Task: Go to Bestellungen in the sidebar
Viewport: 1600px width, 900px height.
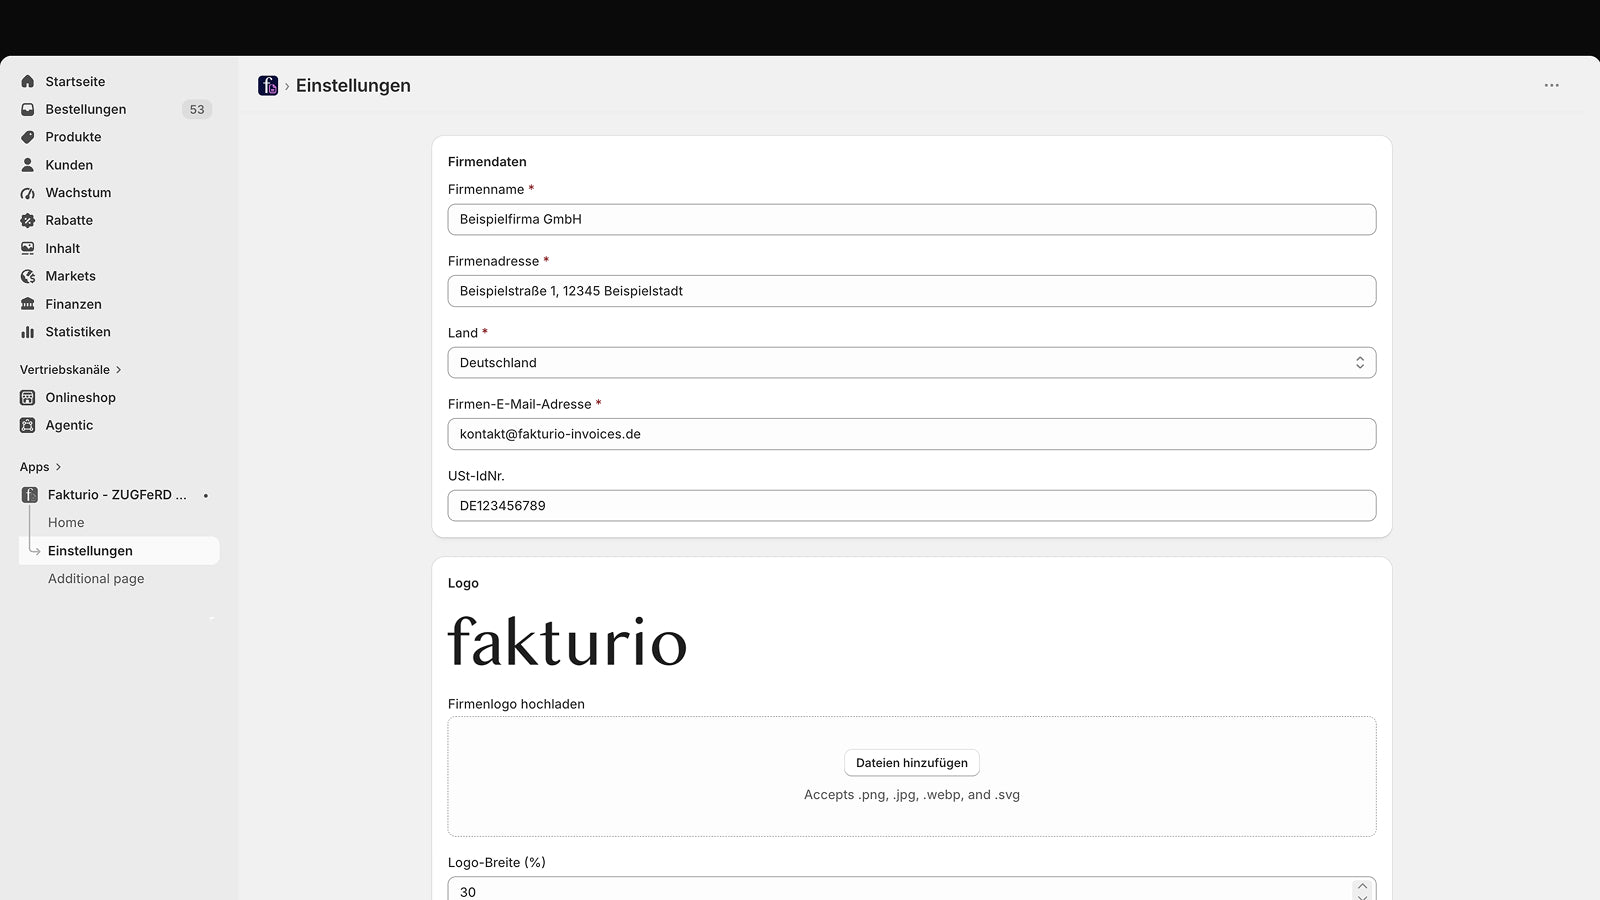Action: (86, 110)
